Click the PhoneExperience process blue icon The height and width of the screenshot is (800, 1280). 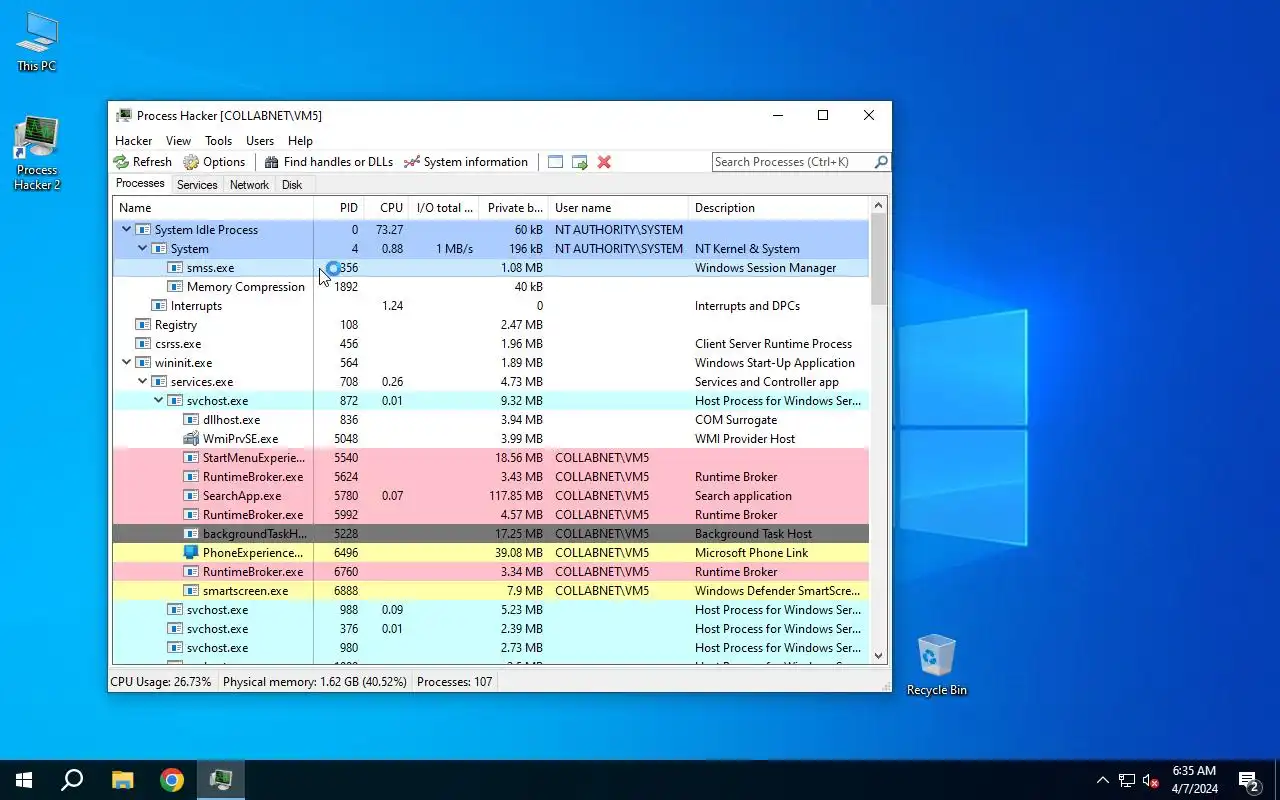tap(191, 553)
